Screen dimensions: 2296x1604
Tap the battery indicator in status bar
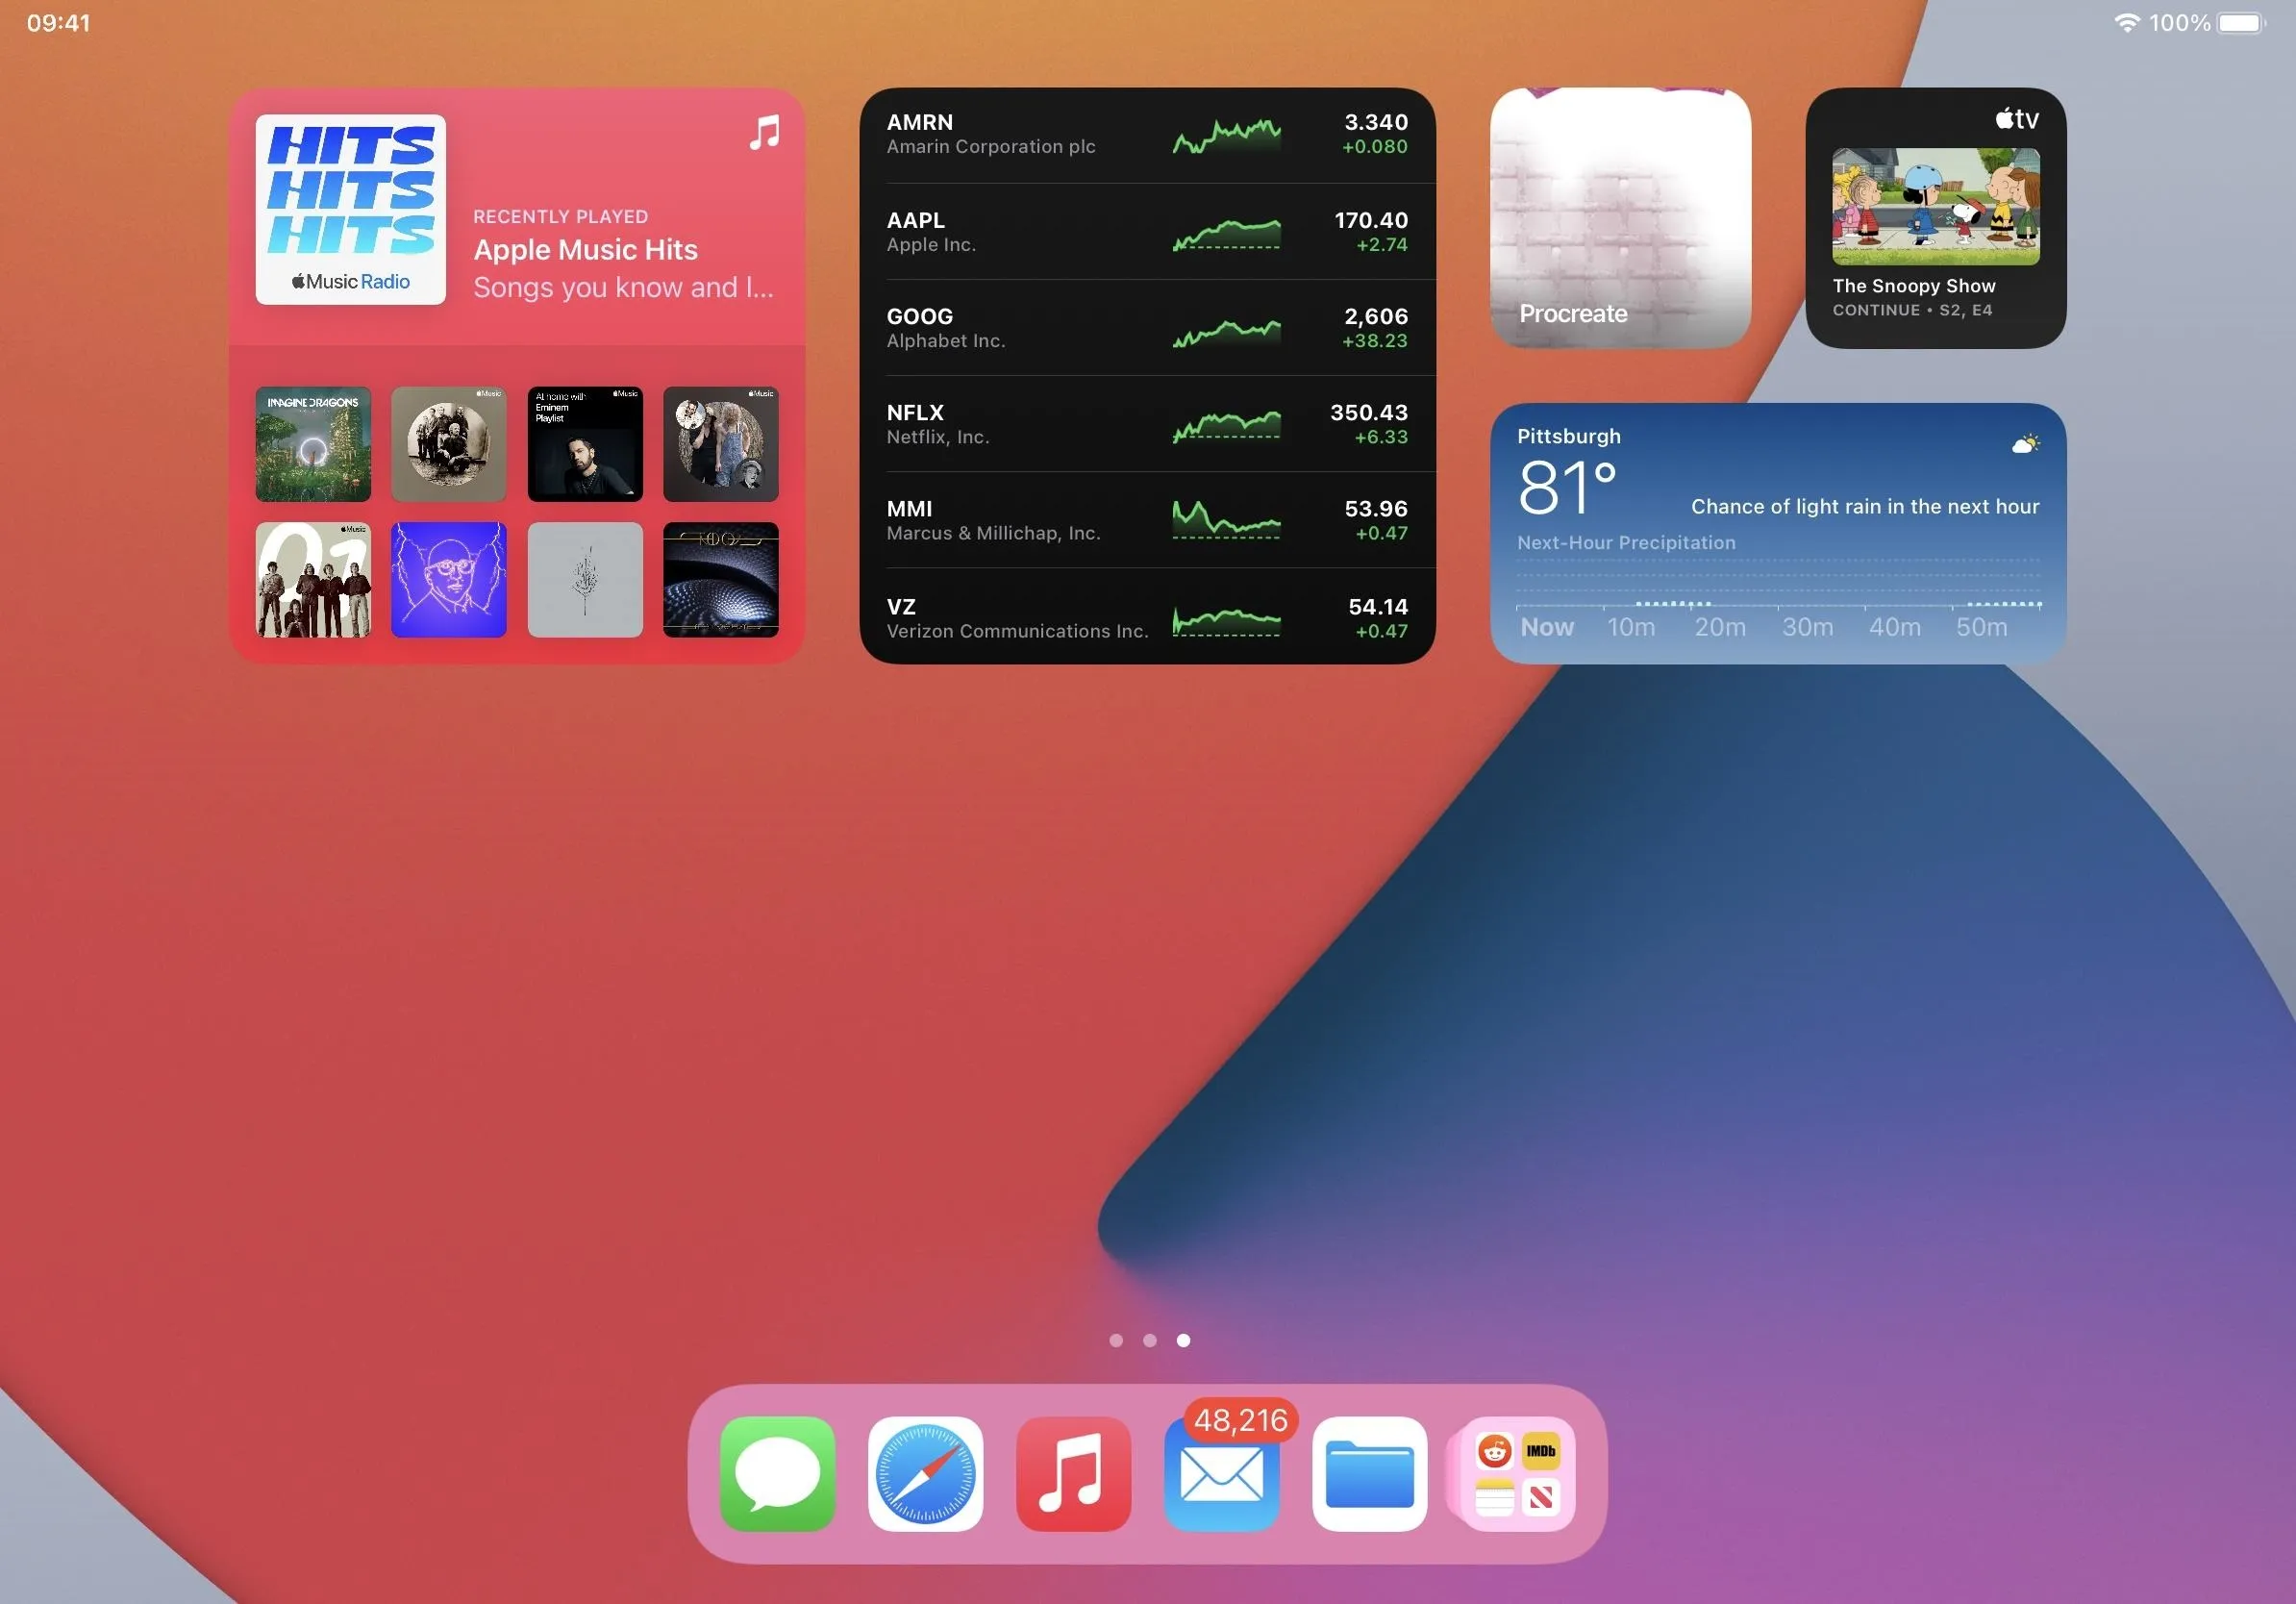tap(2241, 22)
